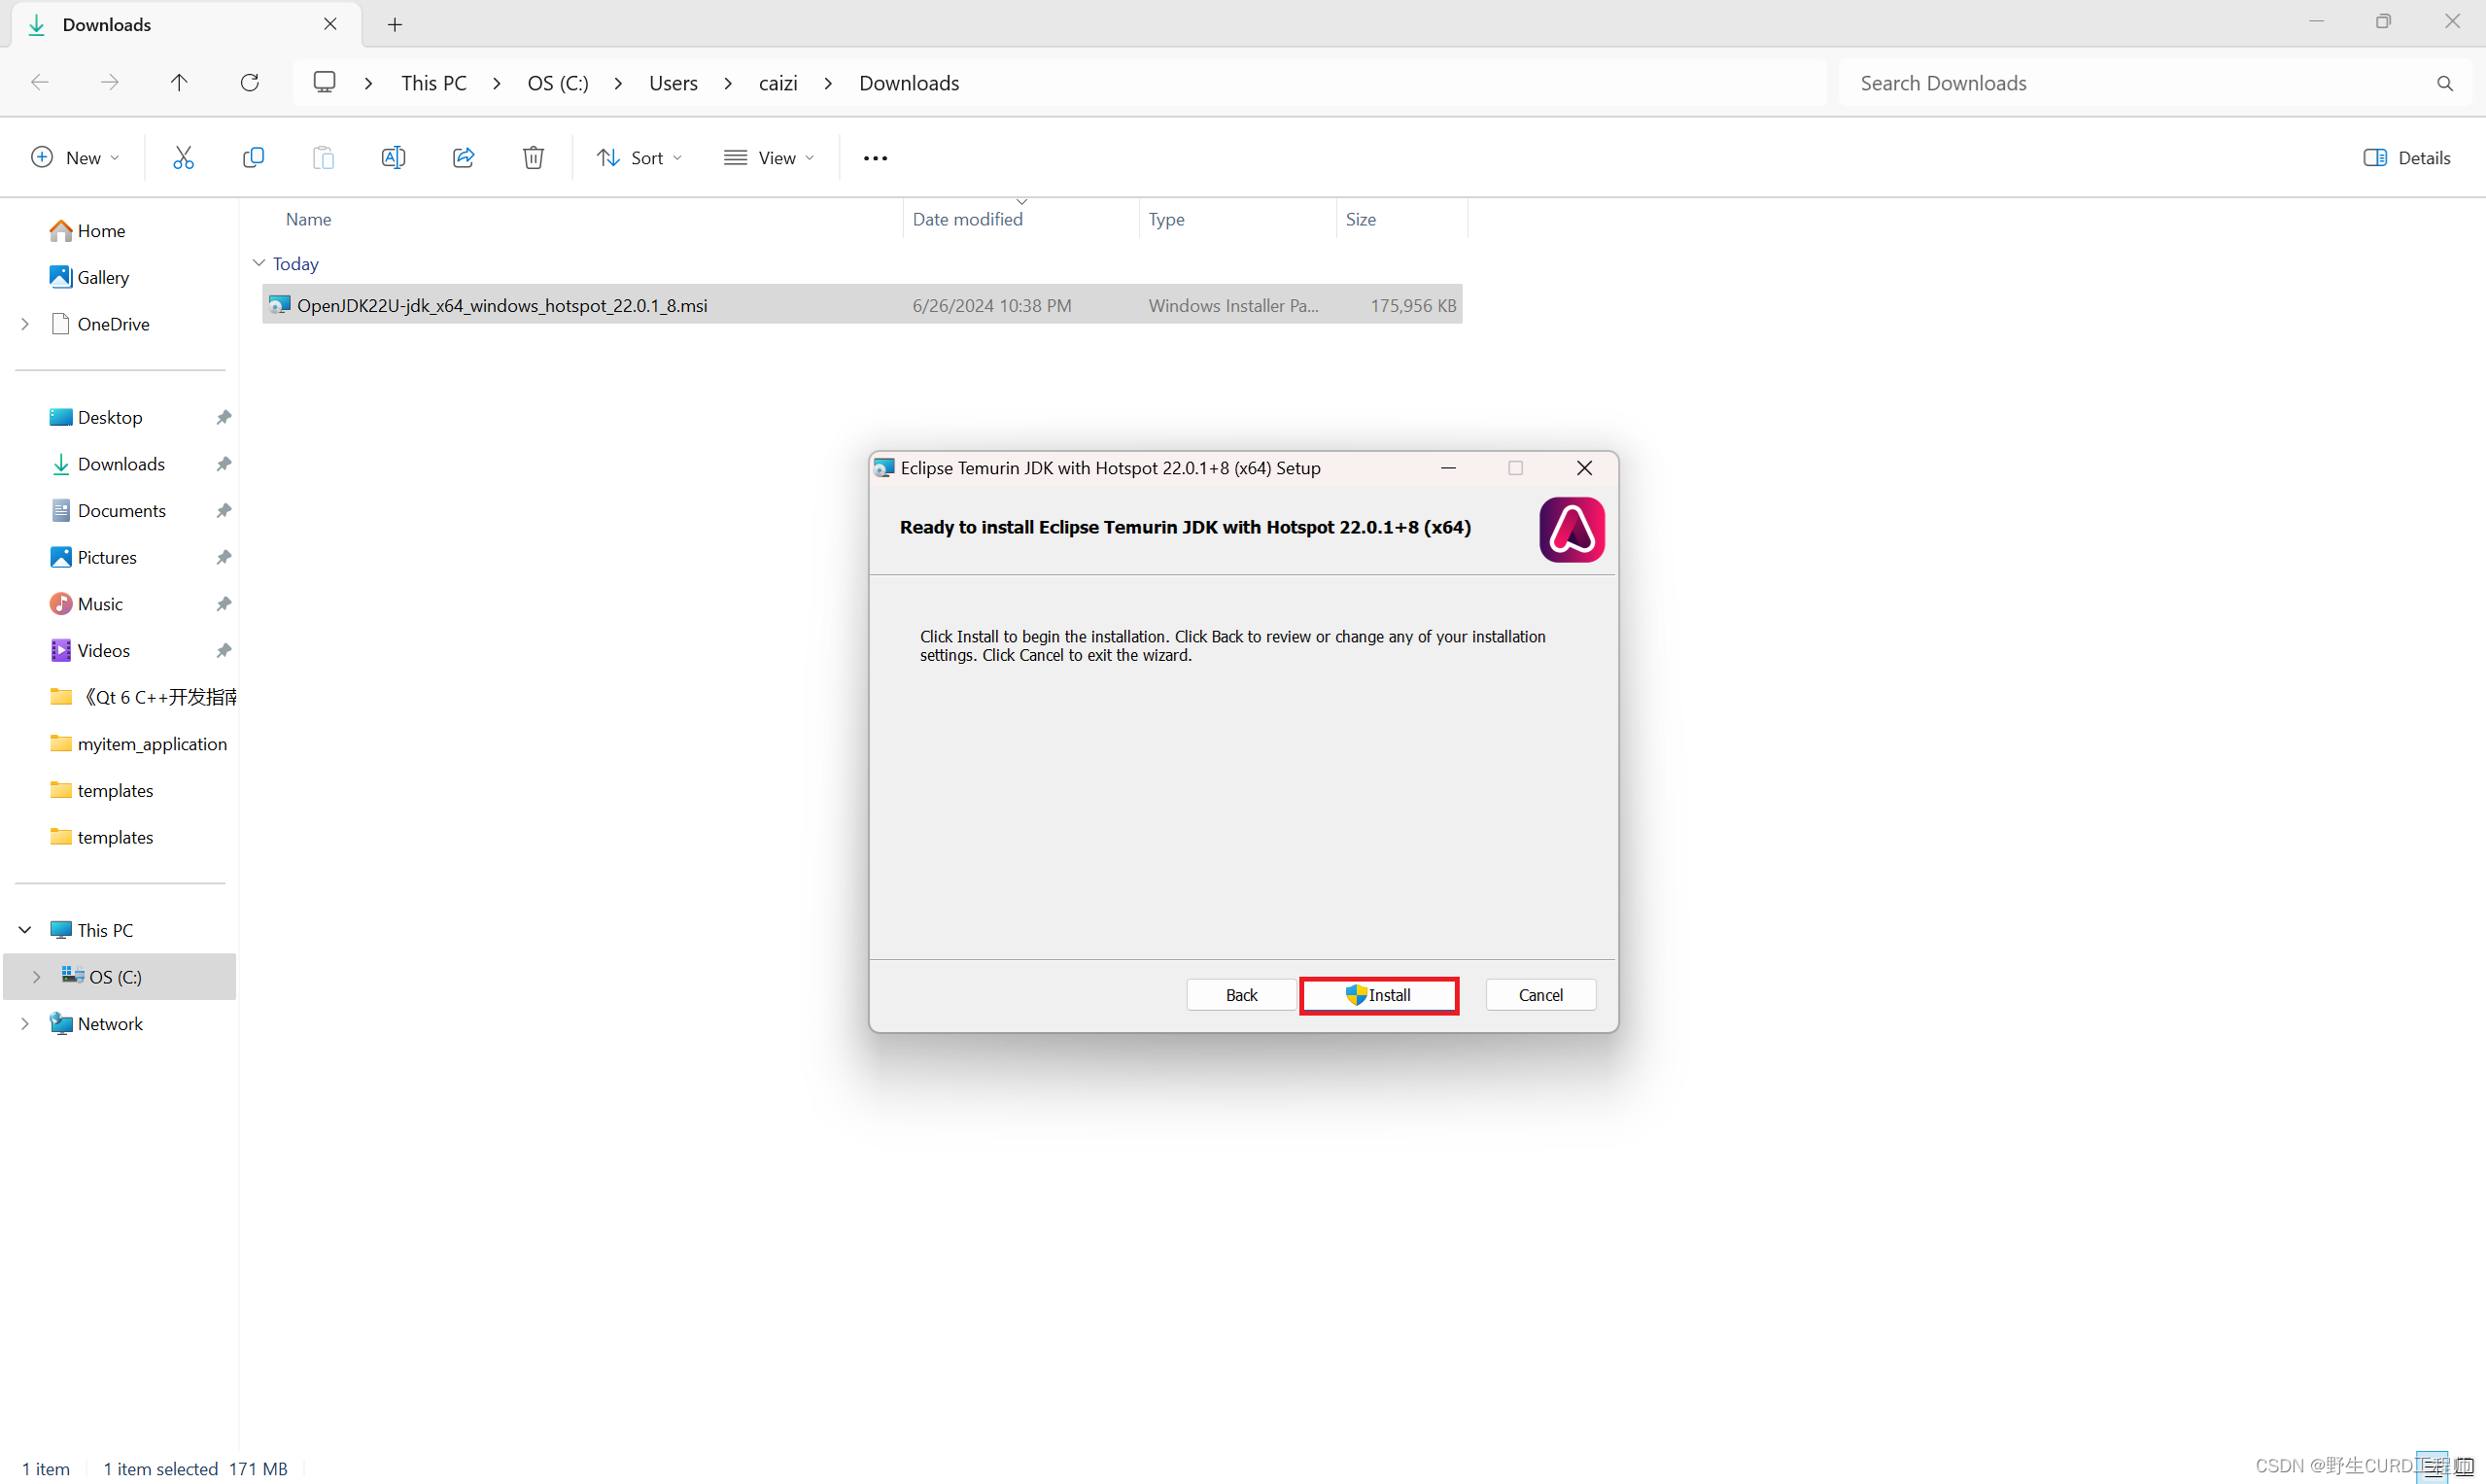Toggle the Details pane
Viewport: 2486px width, 1484px height.
2406,158
